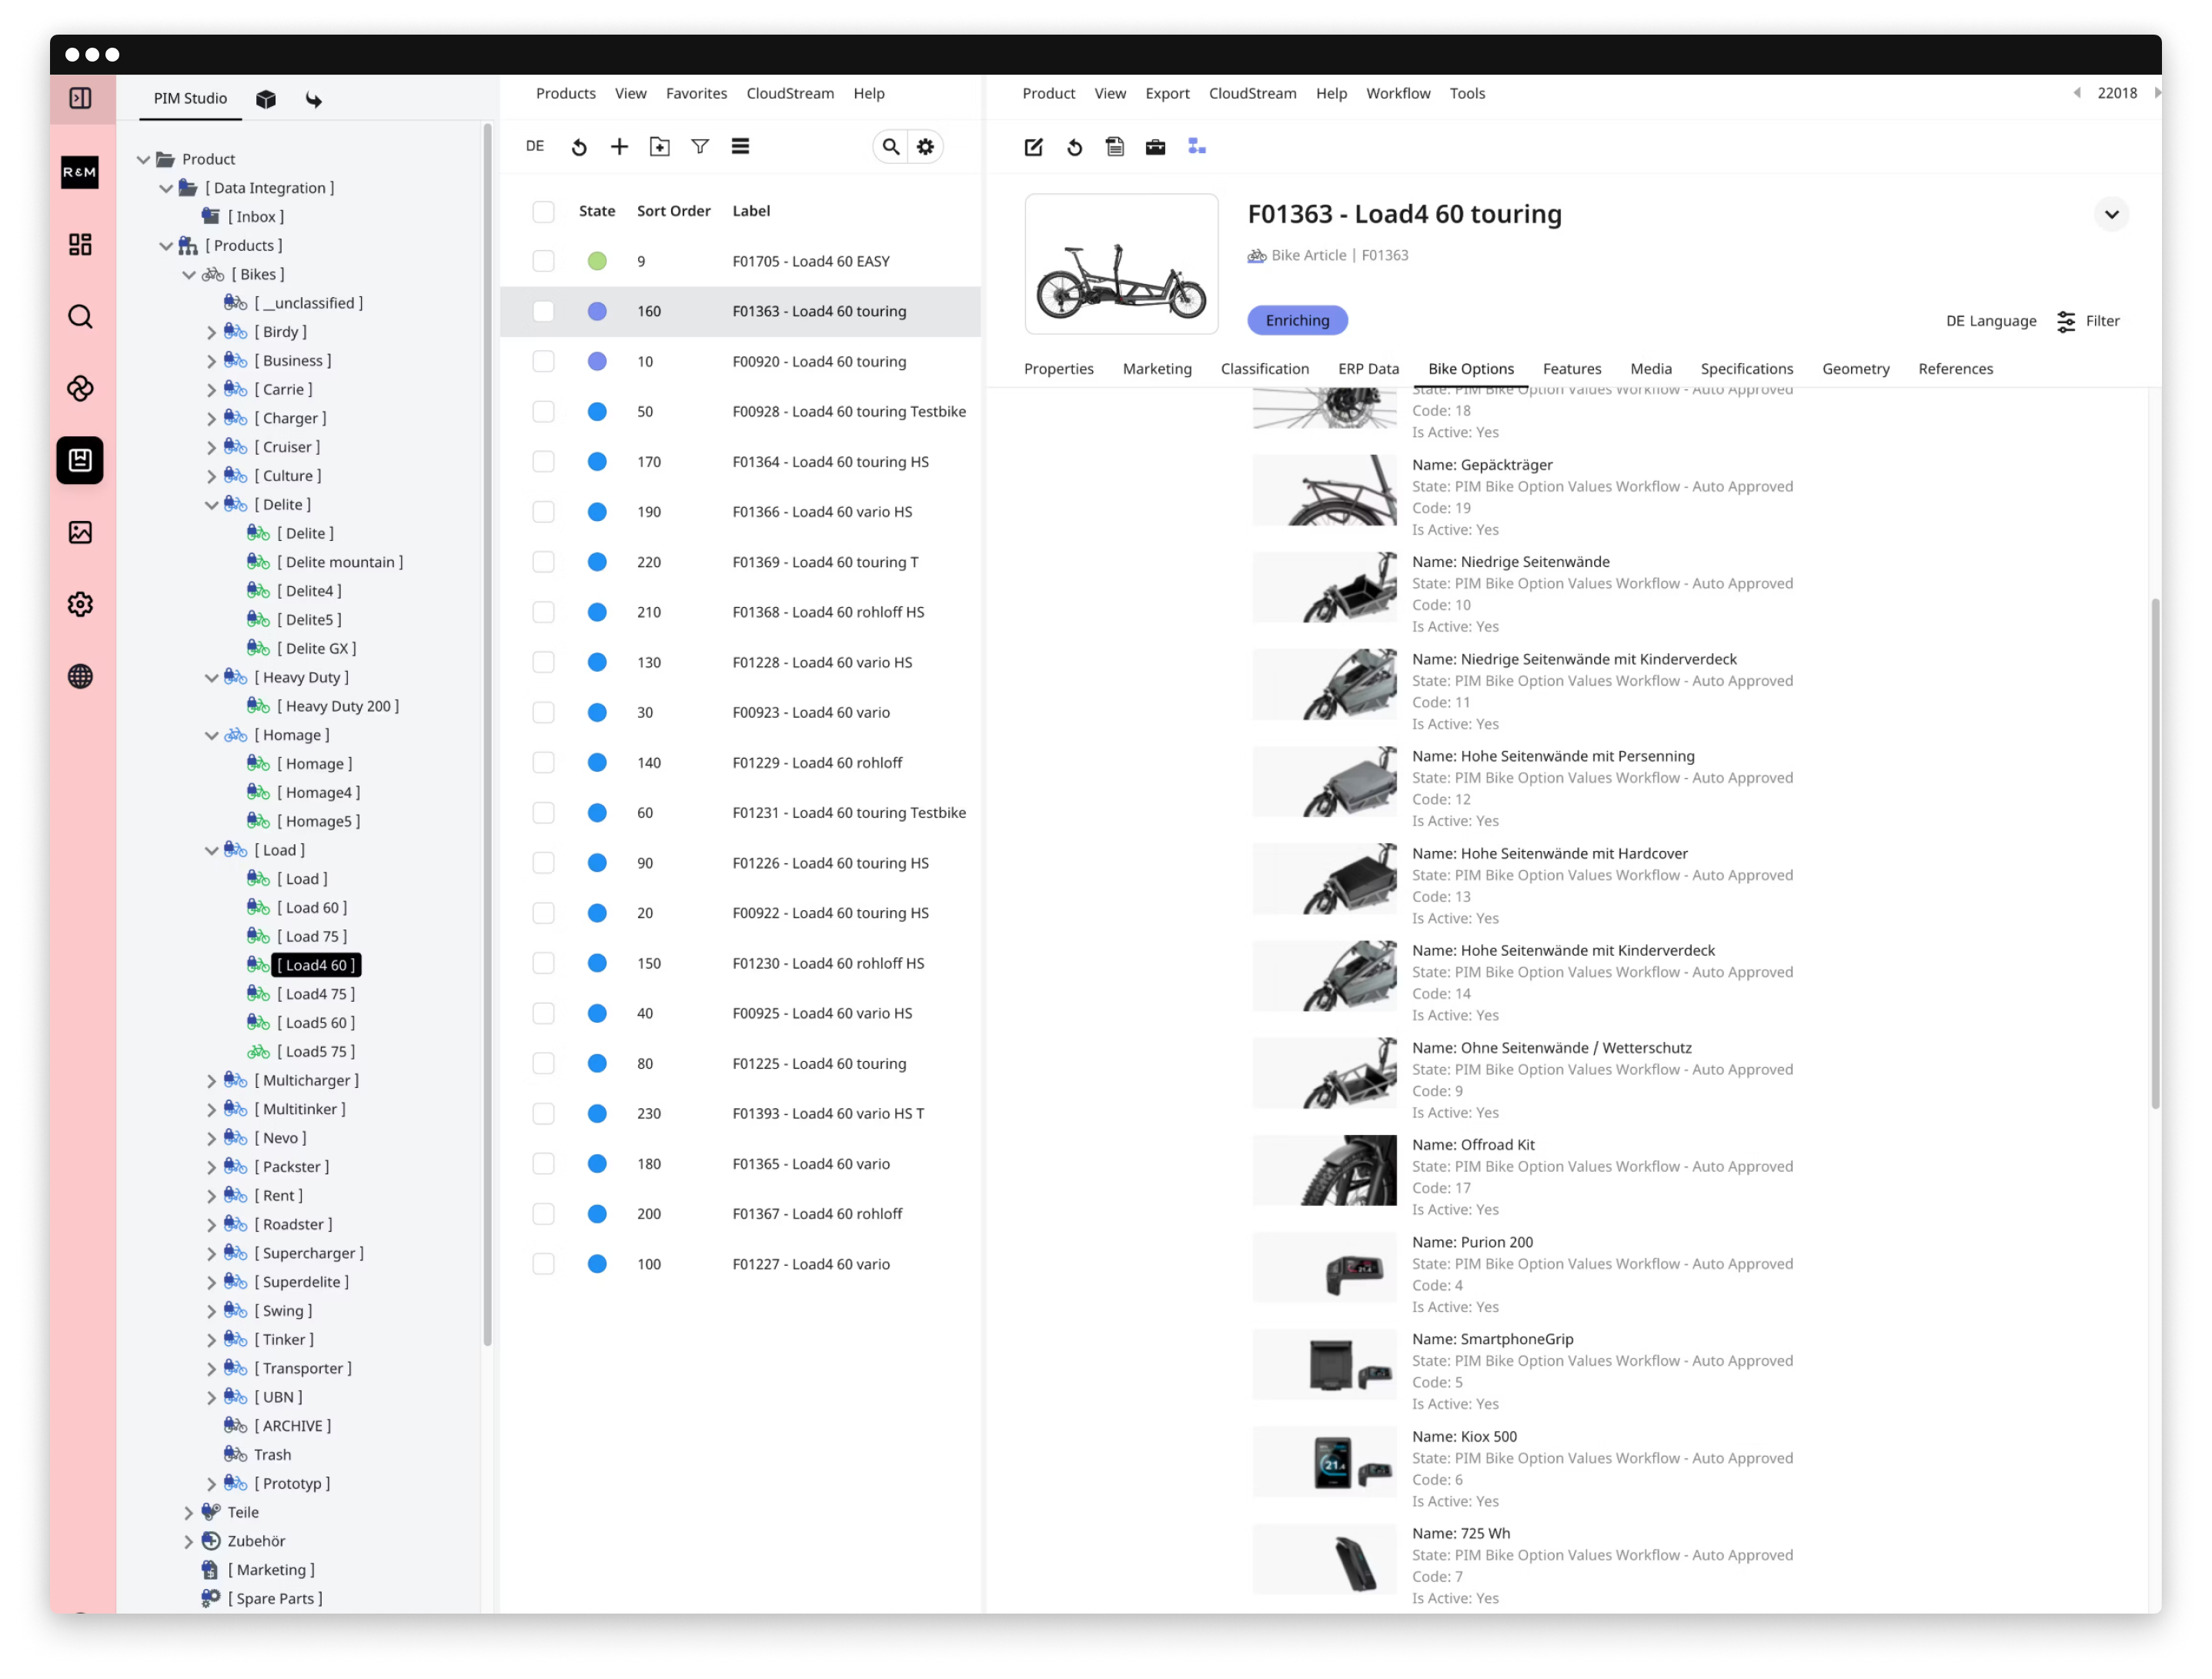This screenshot has width=2212, height=1679.
Task: Select checkbox for F01227 - Load4 60 vario
Action: click(543, 1264)
